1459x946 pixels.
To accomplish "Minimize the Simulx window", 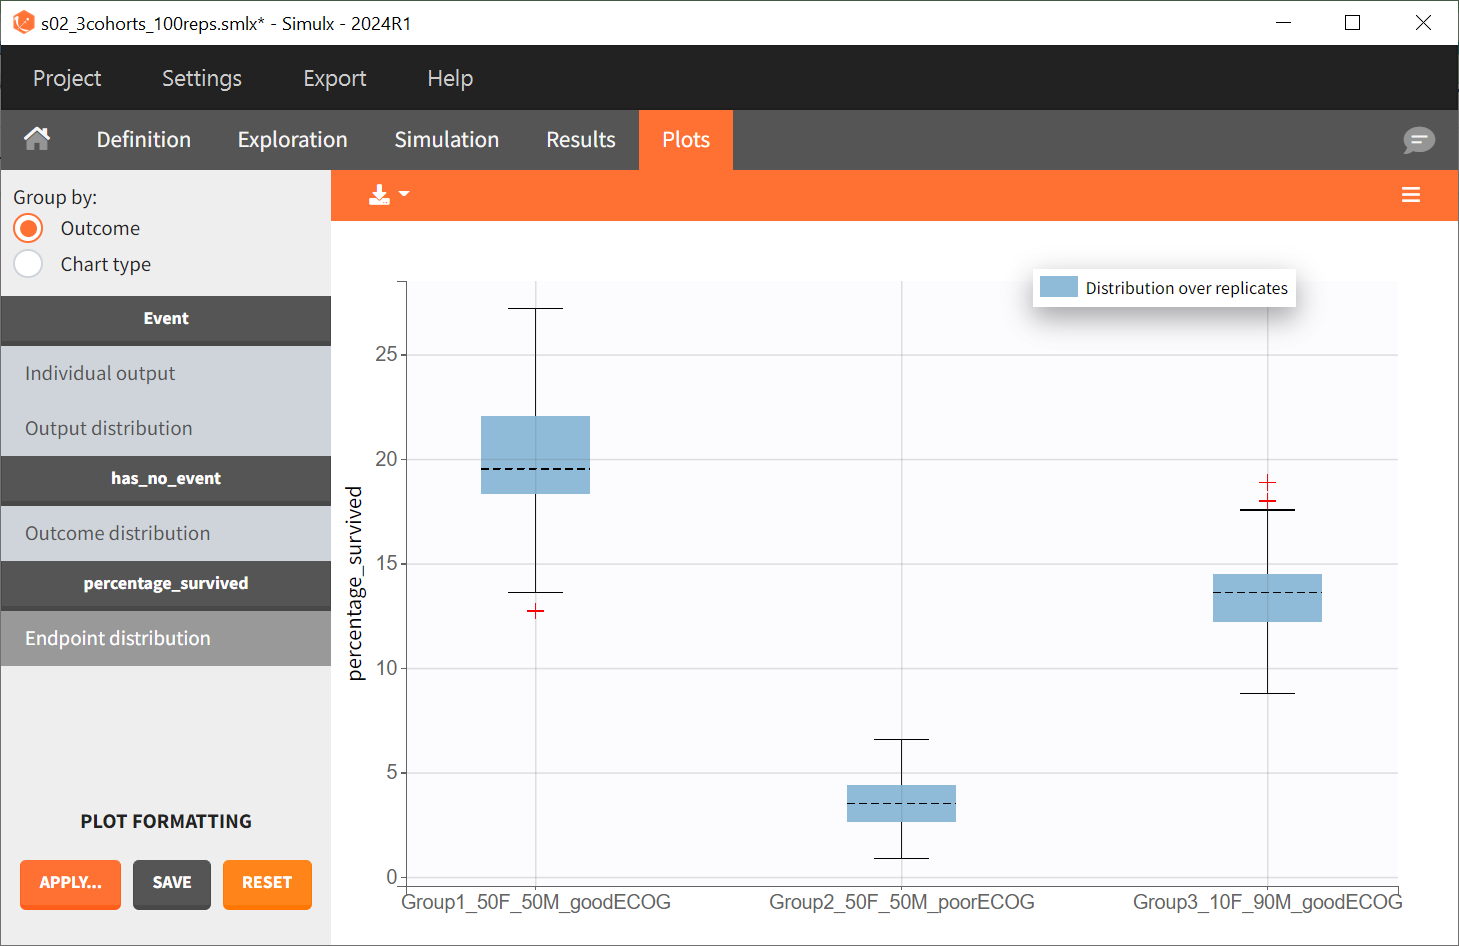I will point(1284,23).
